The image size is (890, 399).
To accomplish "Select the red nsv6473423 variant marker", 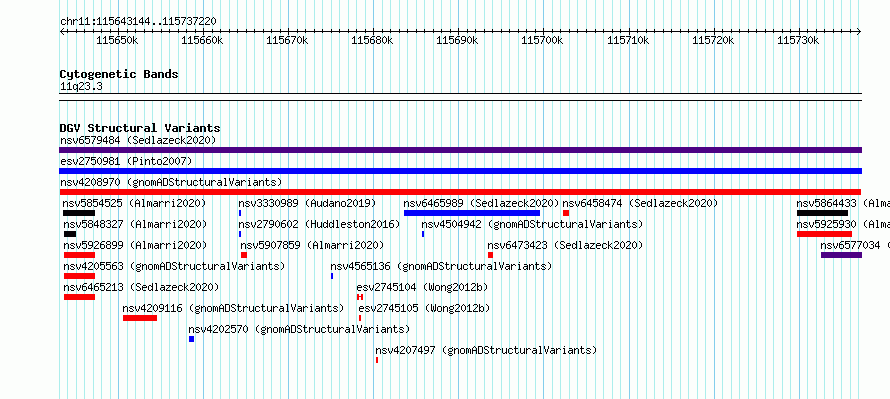I will (x=490, y=255).
